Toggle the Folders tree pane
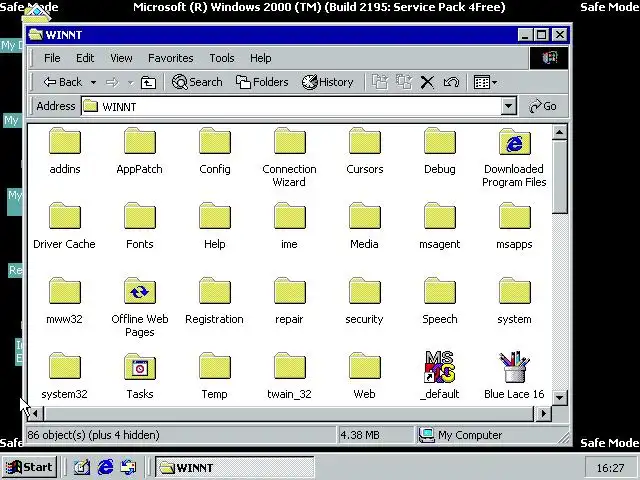Image resolution: width=640 pixels, height=480 pixels. pos(262,82)
